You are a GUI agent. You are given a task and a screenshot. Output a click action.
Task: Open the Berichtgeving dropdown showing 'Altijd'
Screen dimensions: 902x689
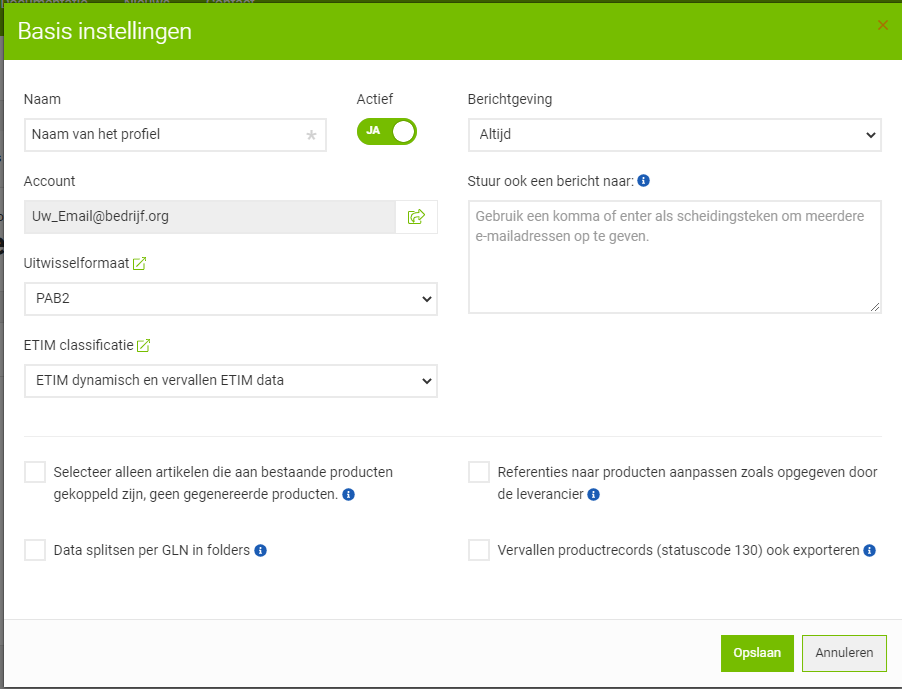coord(673,135)
